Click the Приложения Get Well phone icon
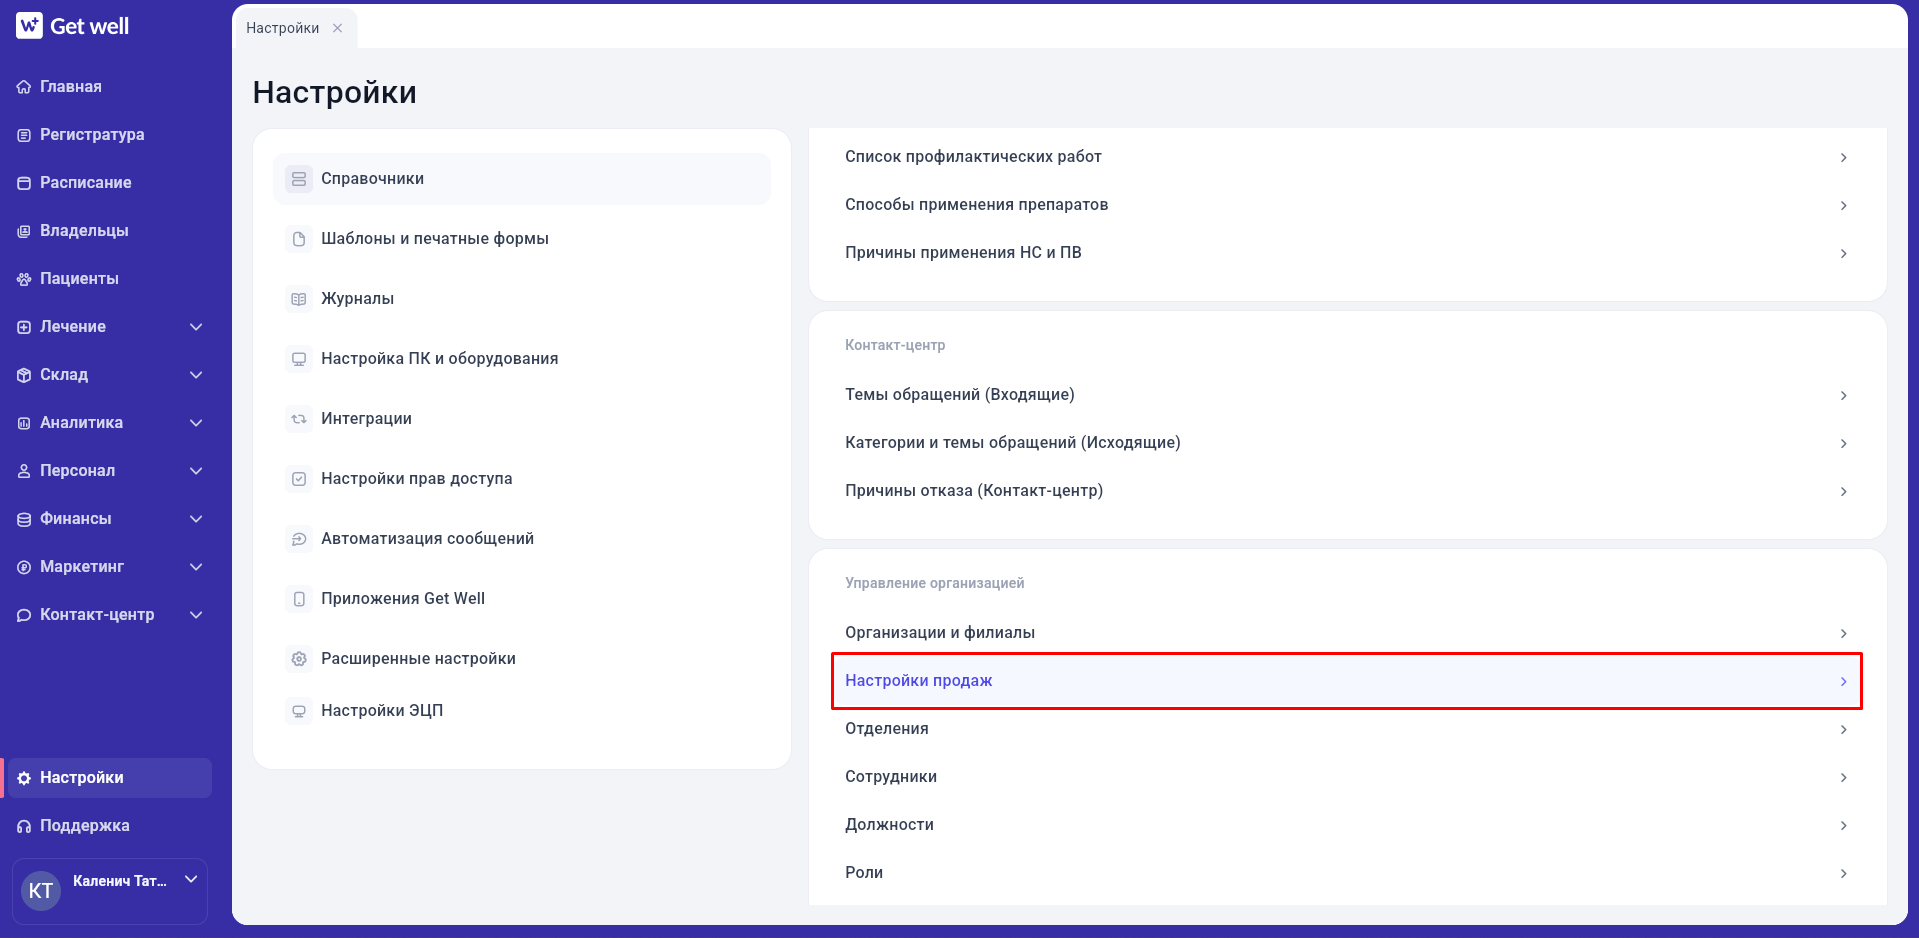1919x938 pixels. pos(299,599)
